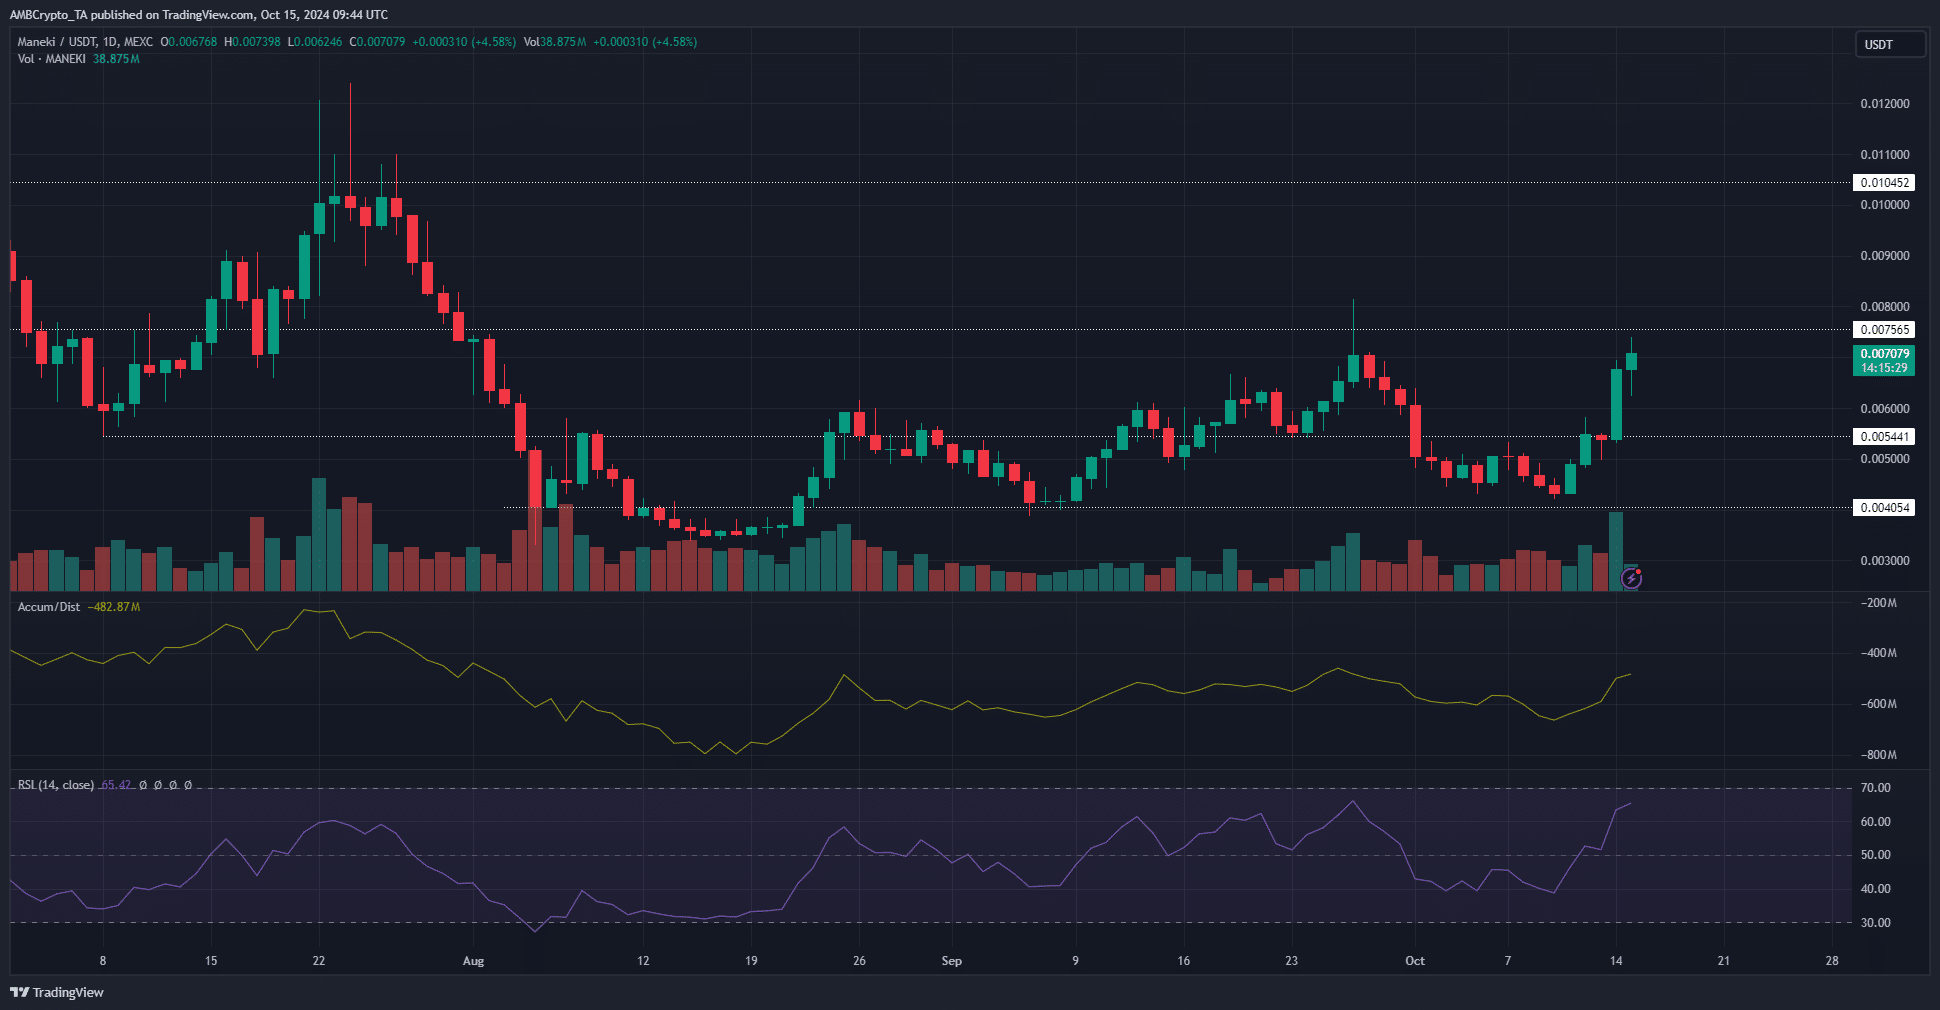Click the low price L0.006246 in the header

(315, 42)
